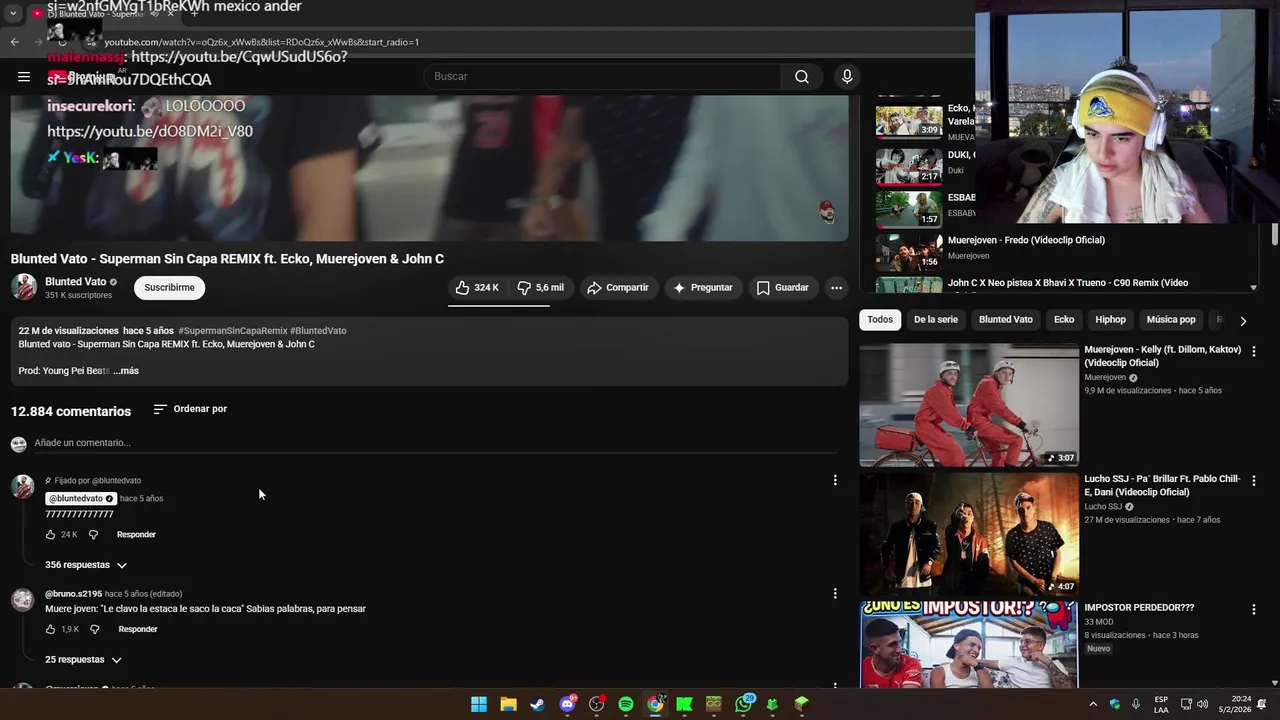
Task: Open more actions menu beside Guardar
Action: [836, 288]
